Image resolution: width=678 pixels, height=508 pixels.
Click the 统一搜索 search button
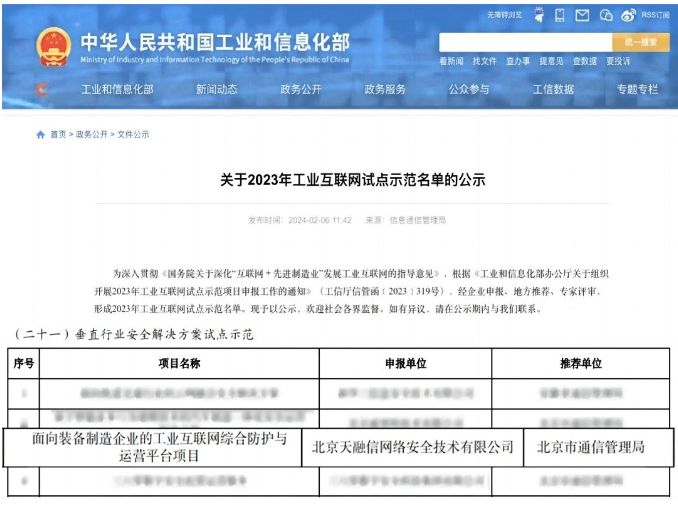(x=640, y=42)
